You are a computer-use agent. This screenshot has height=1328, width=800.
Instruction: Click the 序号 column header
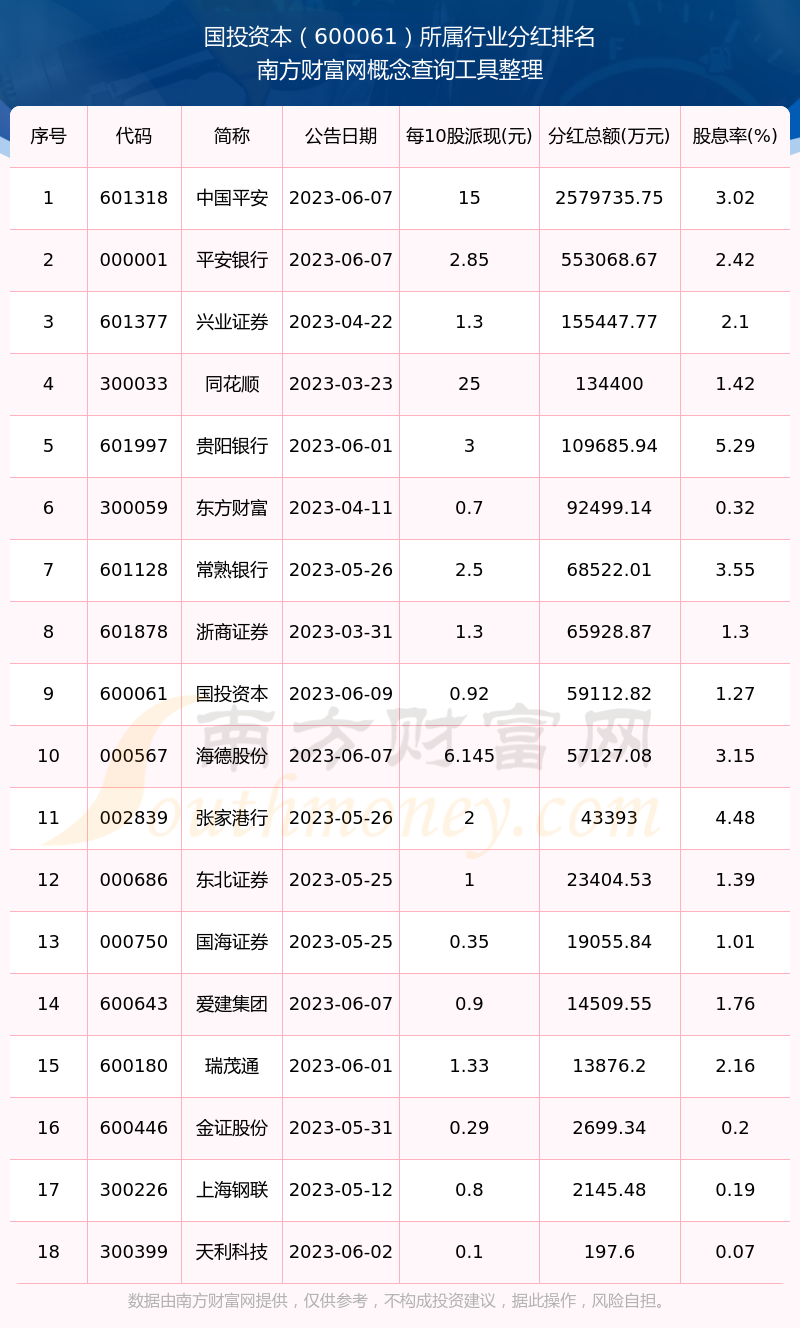(x=48, y=136)
